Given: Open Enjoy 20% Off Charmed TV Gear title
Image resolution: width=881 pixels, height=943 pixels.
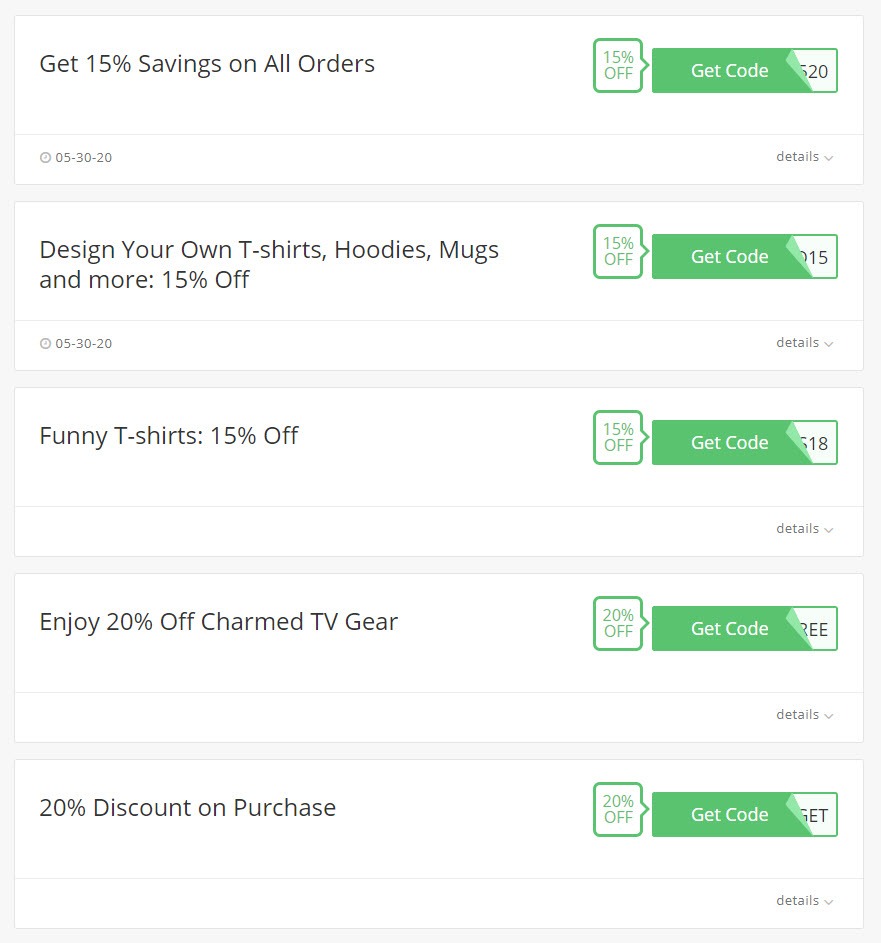Looking at the screenshot, I should click(x=218, y=622).
